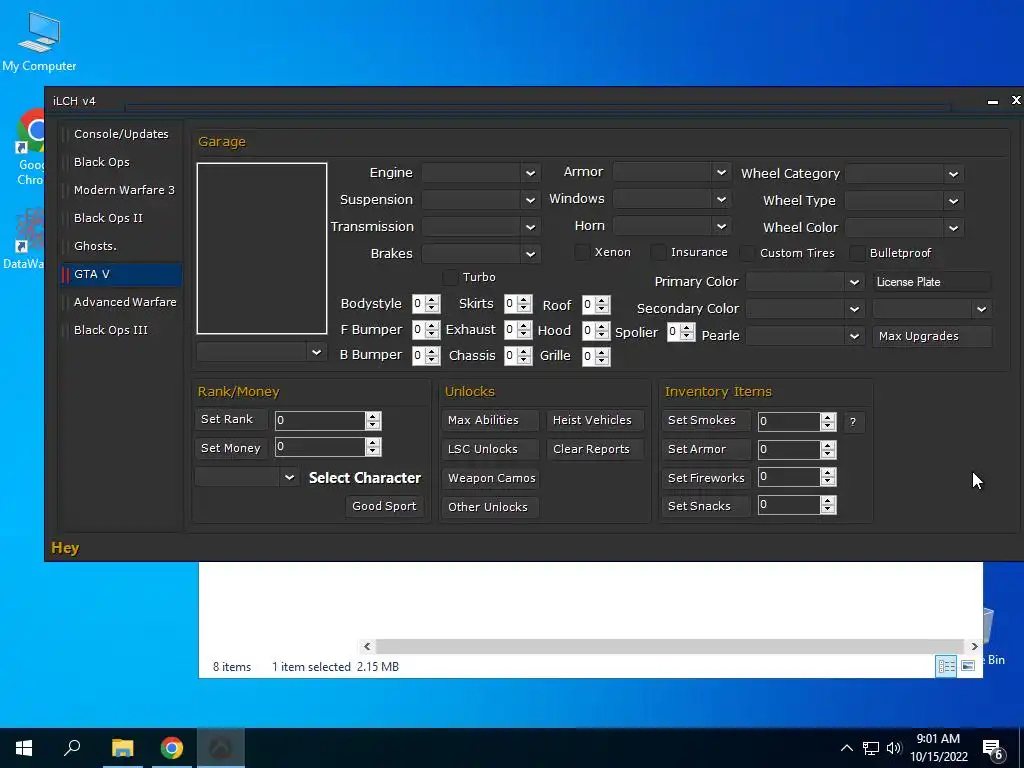
Task: Open the Primary Color dropdown
Action: (805, 282)
